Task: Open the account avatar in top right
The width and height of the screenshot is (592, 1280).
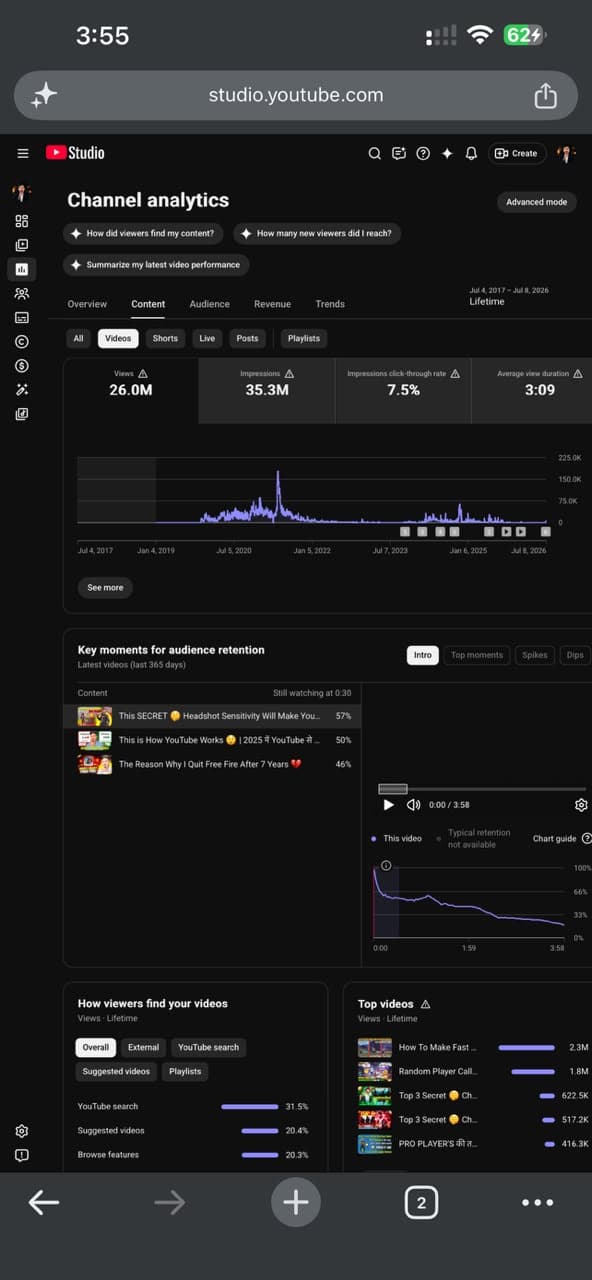Action: 566,153
